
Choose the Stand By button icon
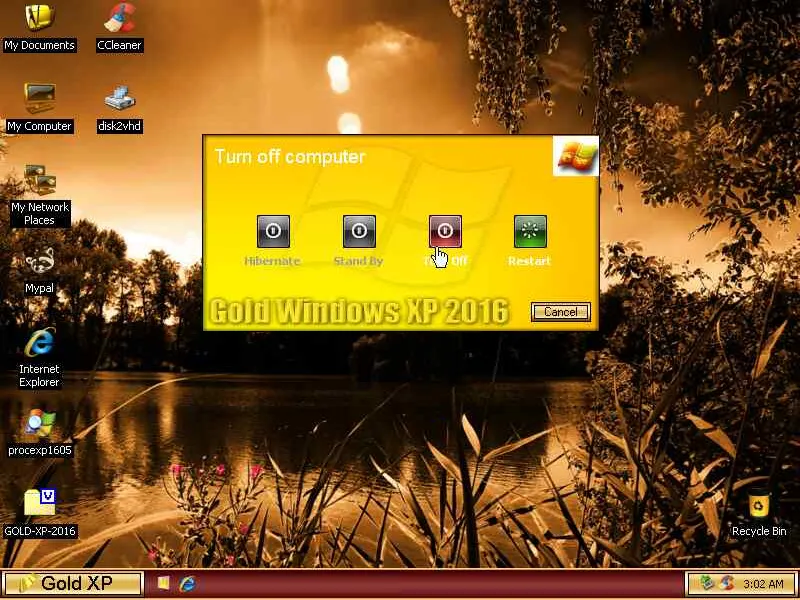(359, 231)
